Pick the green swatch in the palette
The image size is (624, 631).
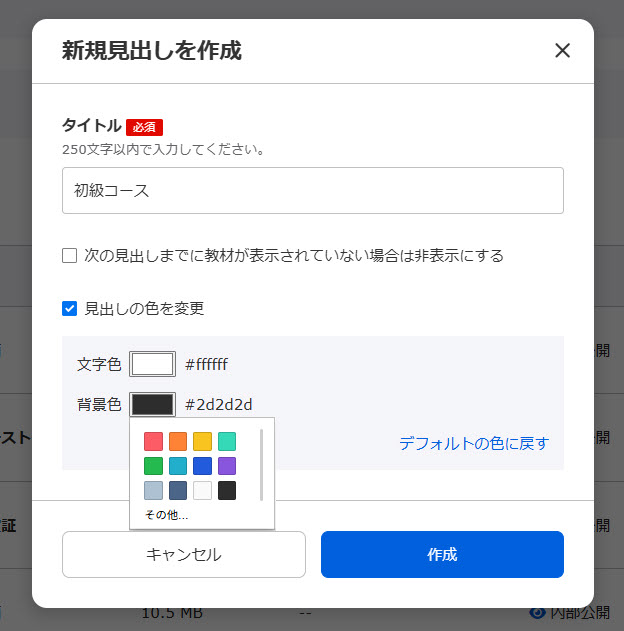(x=153, y=466)
